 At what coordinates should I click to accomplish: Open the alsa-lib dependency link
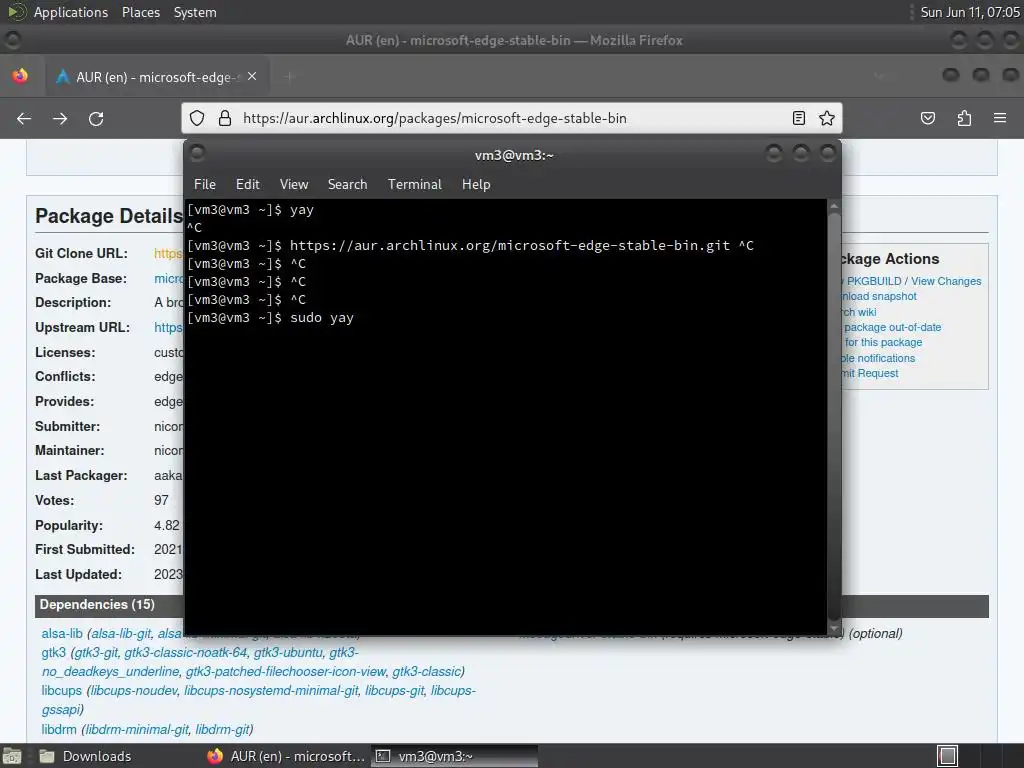[x=62, y=633]
